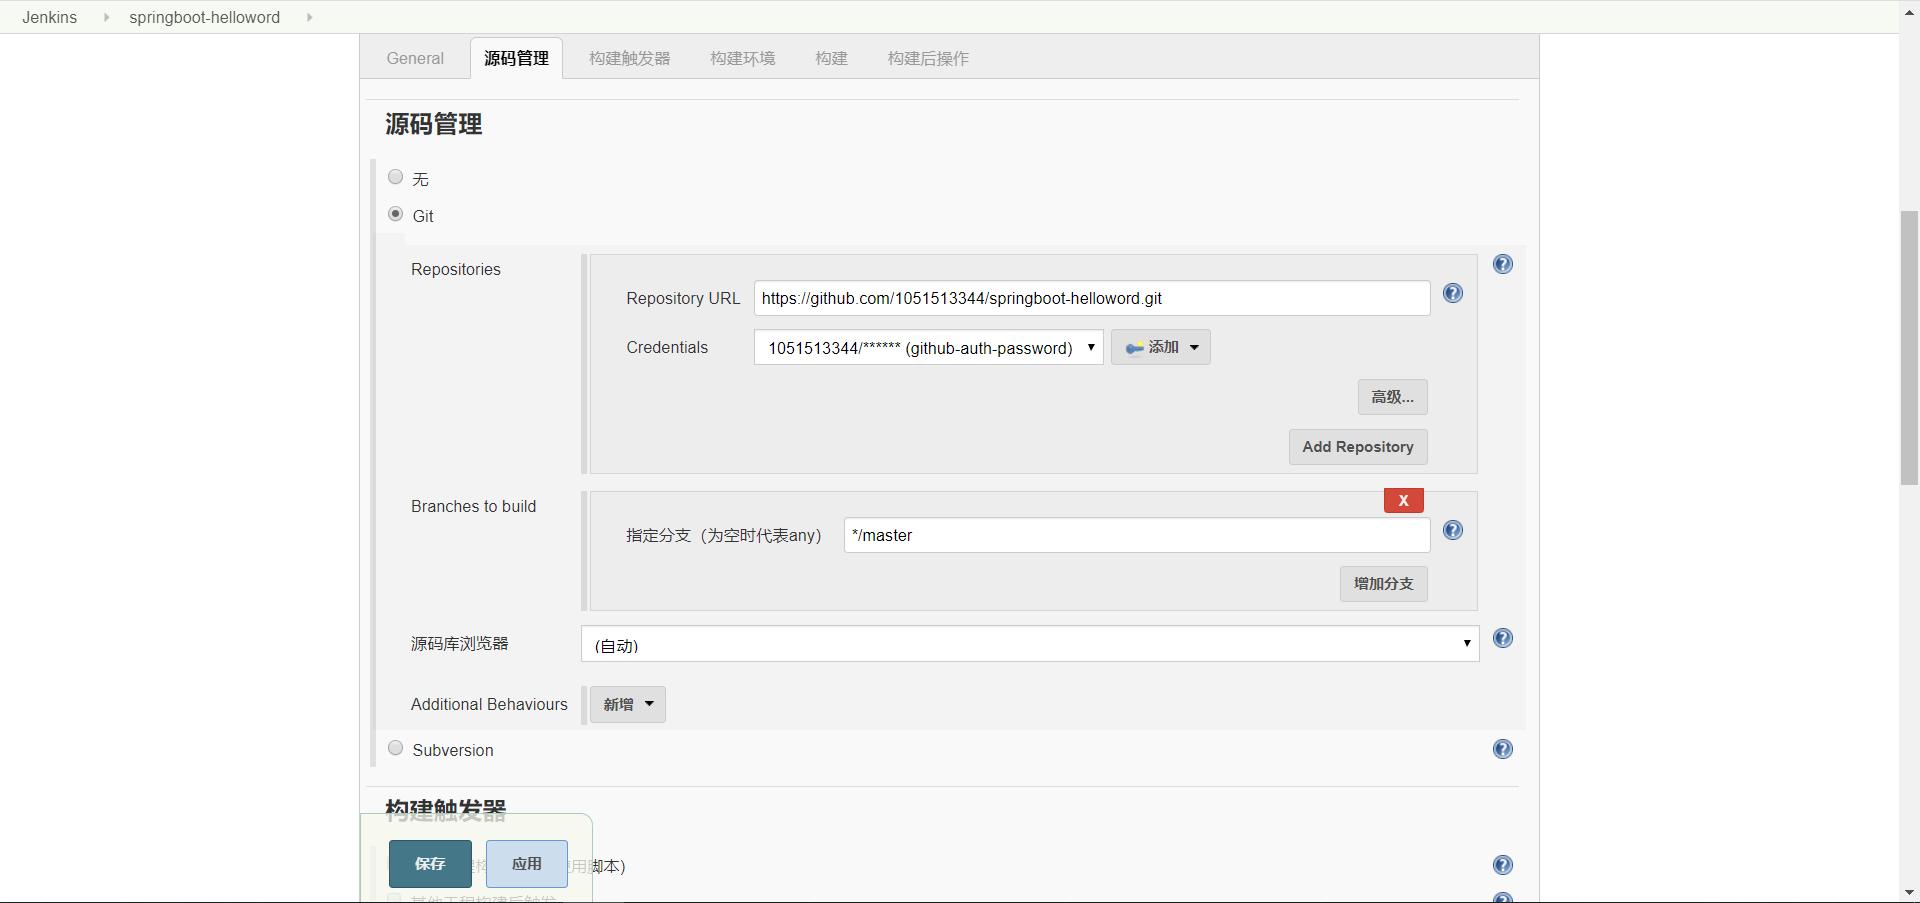Click scrollbar down arrow

1909,893
